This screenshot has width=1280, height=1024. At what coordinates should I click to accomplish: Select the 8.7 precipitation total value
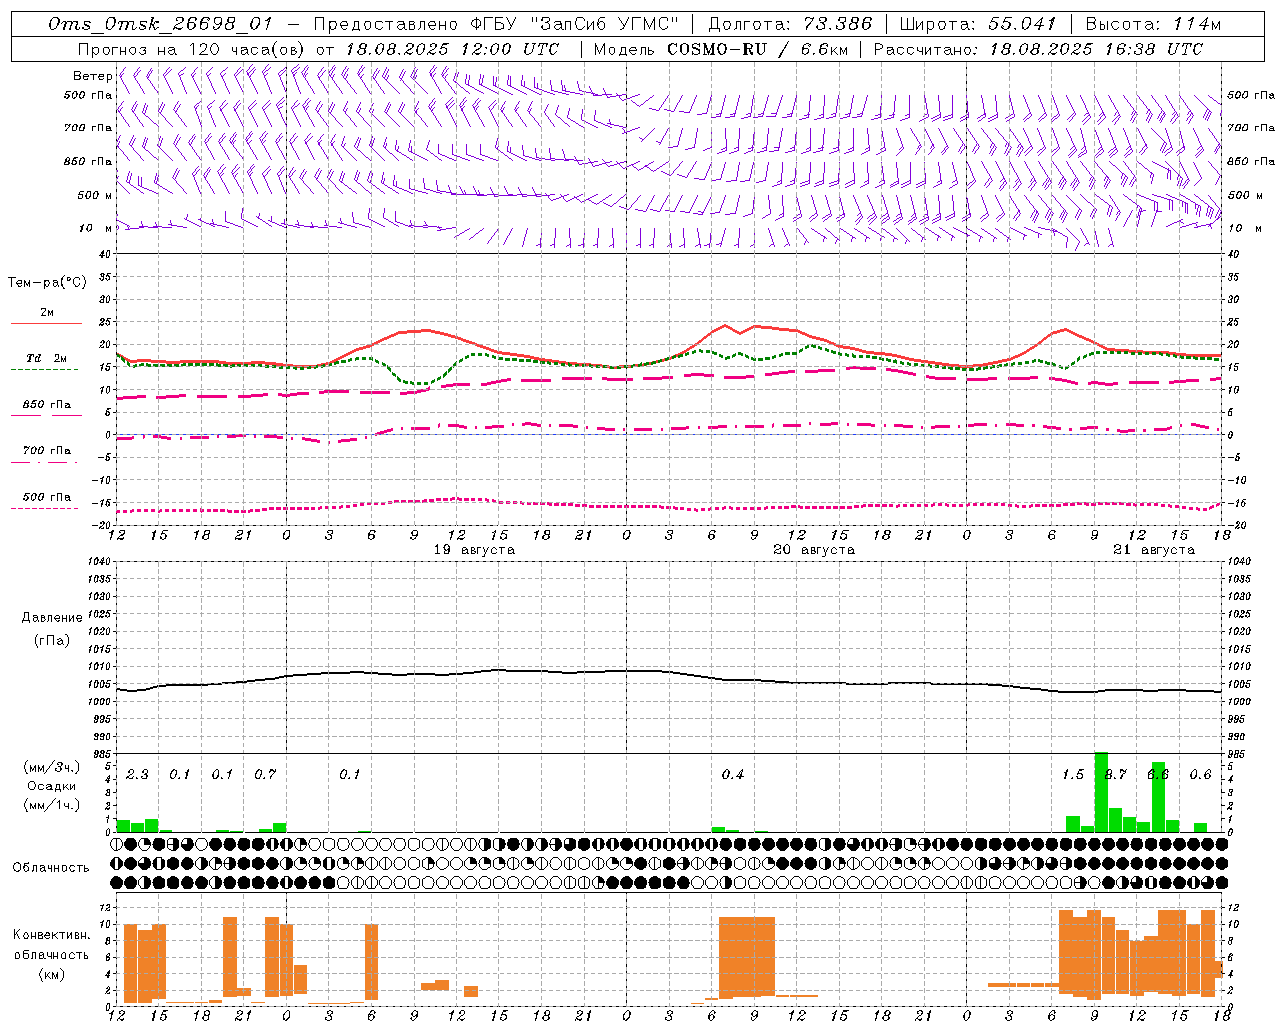click(x=1116, y=774)
